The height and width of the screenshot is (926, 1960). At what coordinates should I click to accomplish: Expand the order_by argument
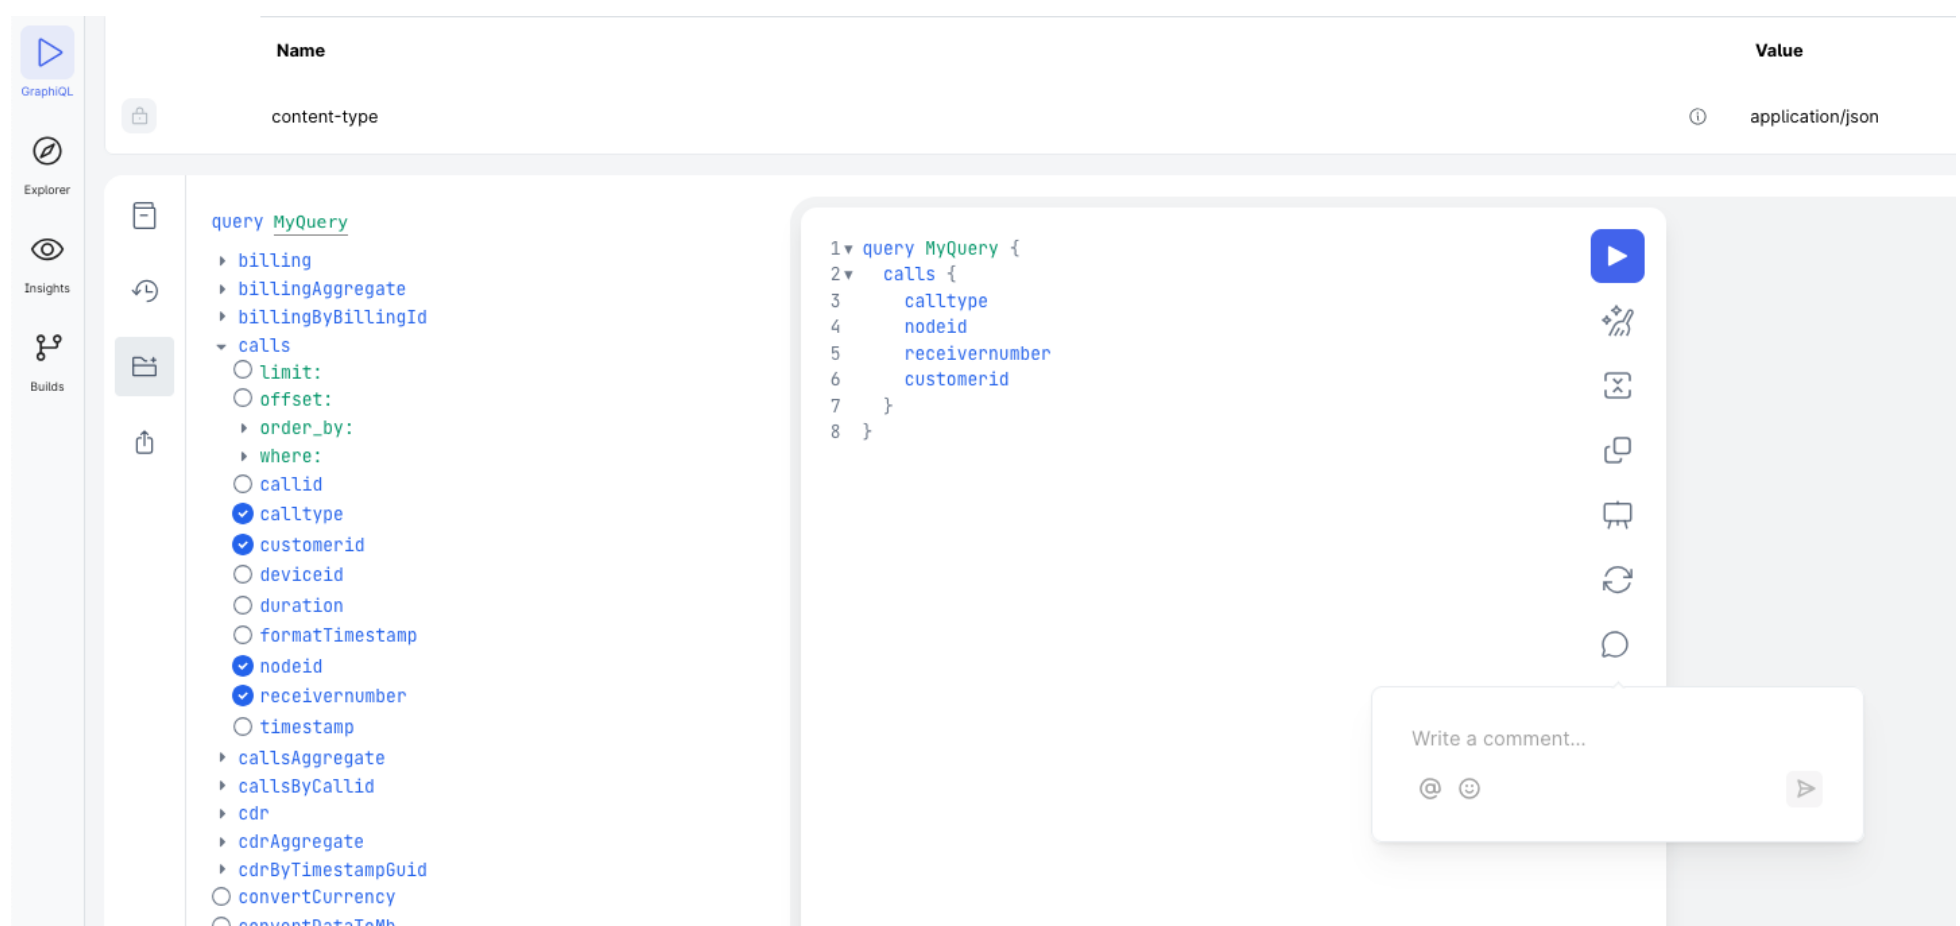(x=244, y=428)
